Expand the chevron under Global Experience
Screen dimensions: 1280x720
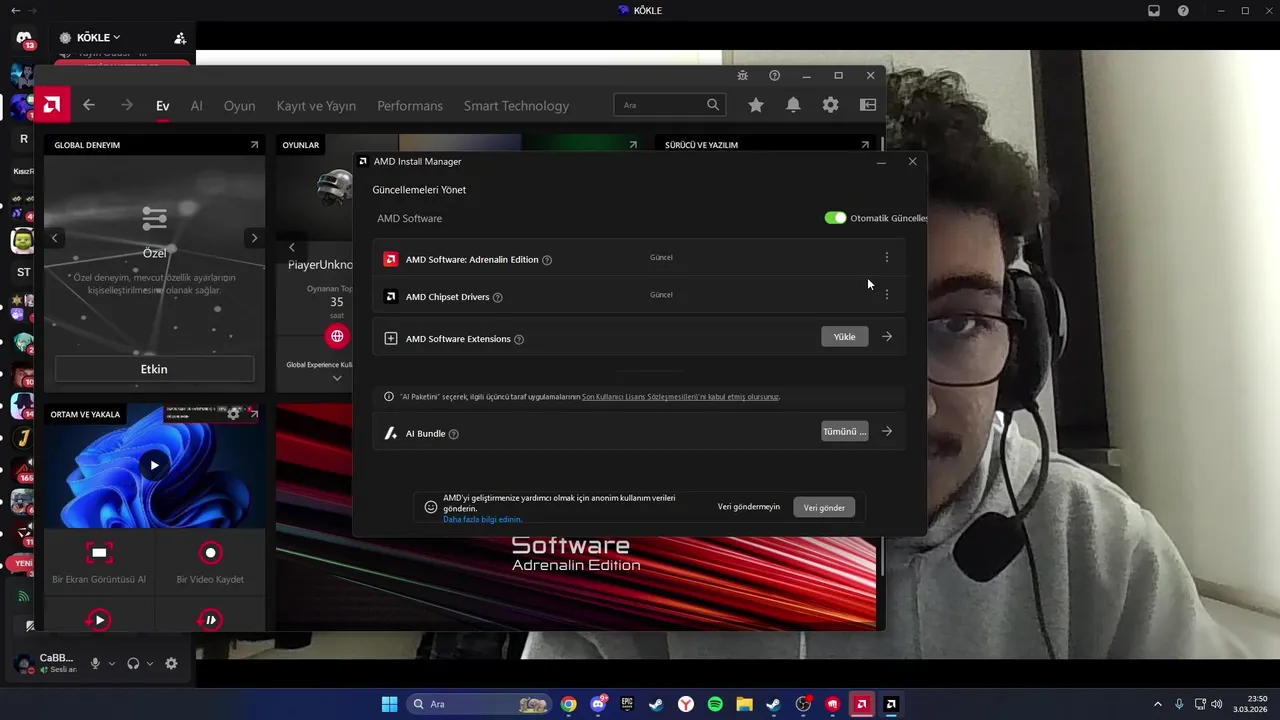(x=337, y=378)
